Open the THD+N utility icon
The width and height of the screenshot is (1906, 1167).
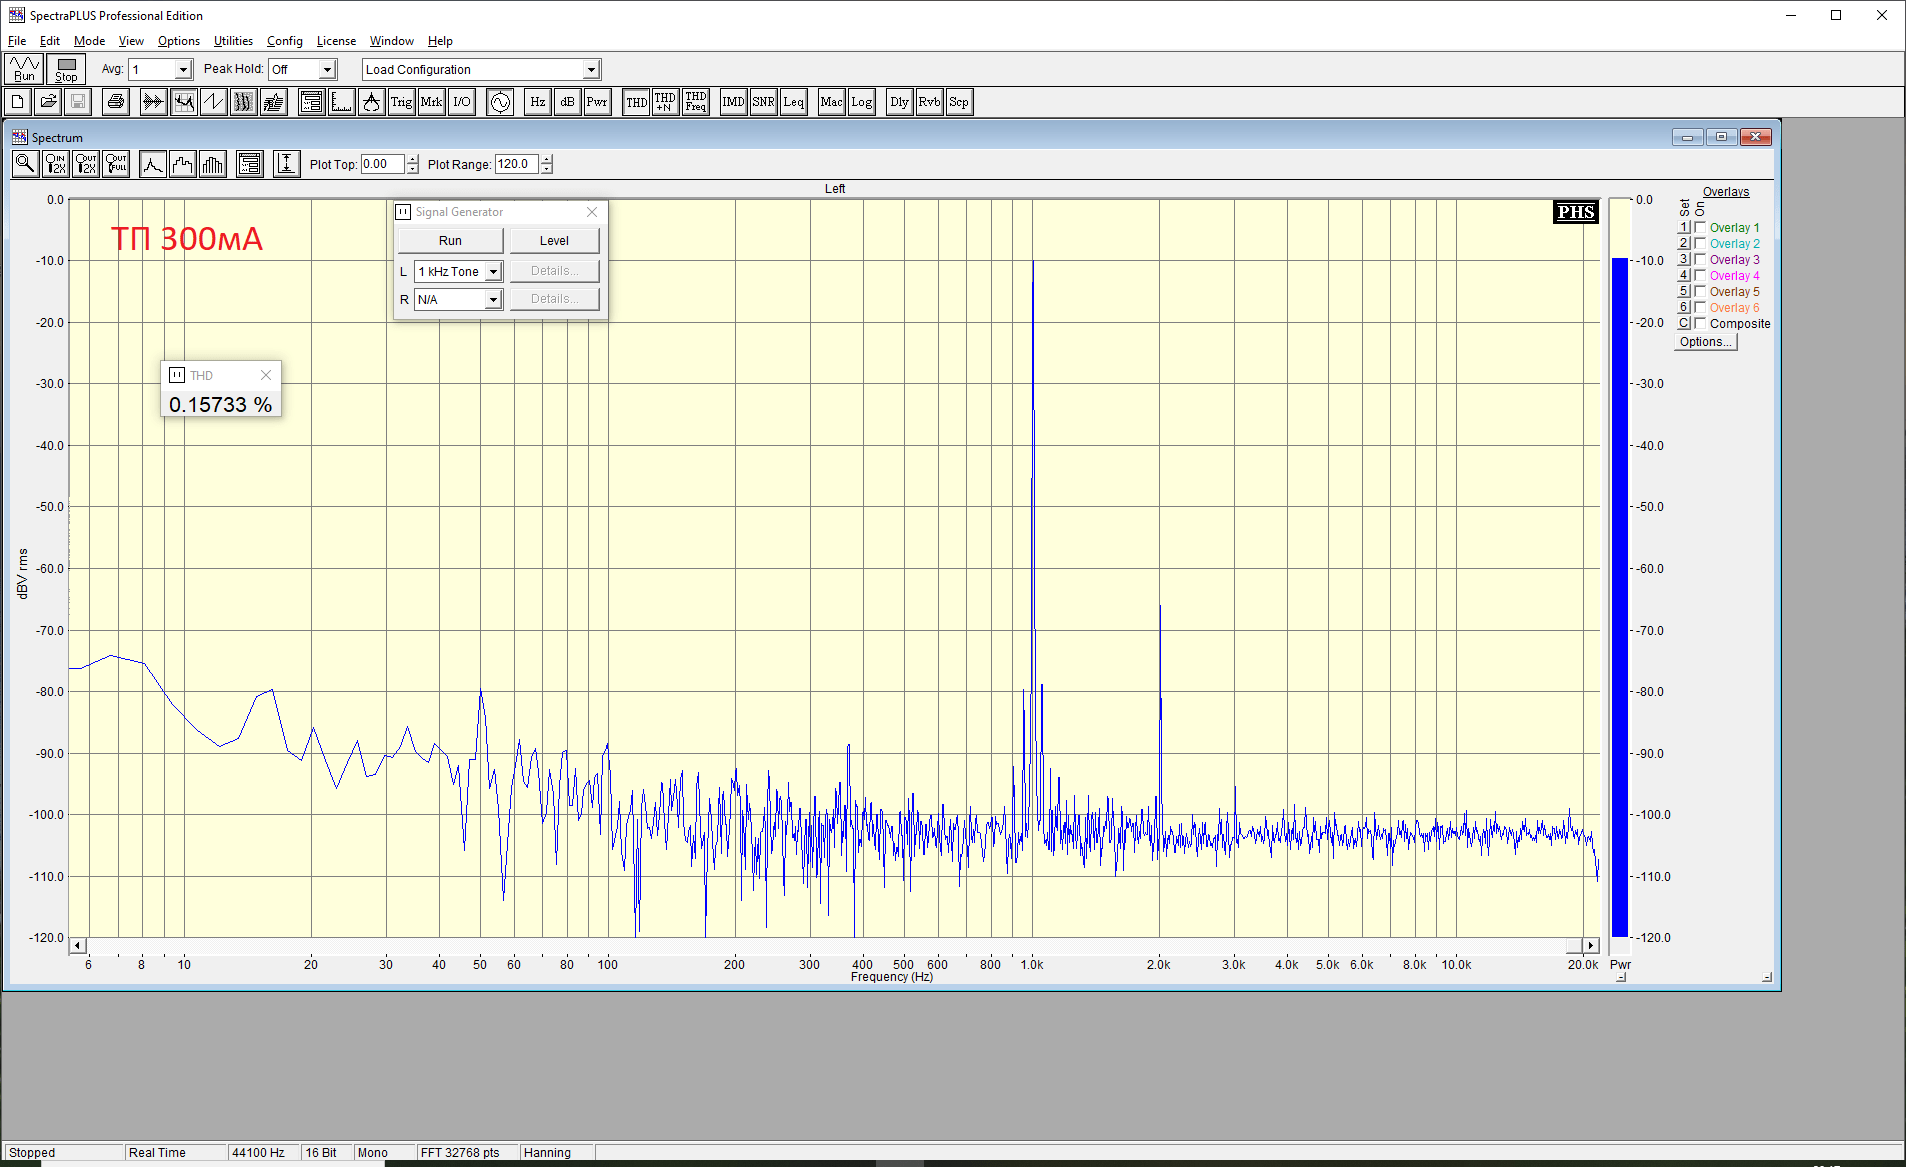[x=665, y=102]
